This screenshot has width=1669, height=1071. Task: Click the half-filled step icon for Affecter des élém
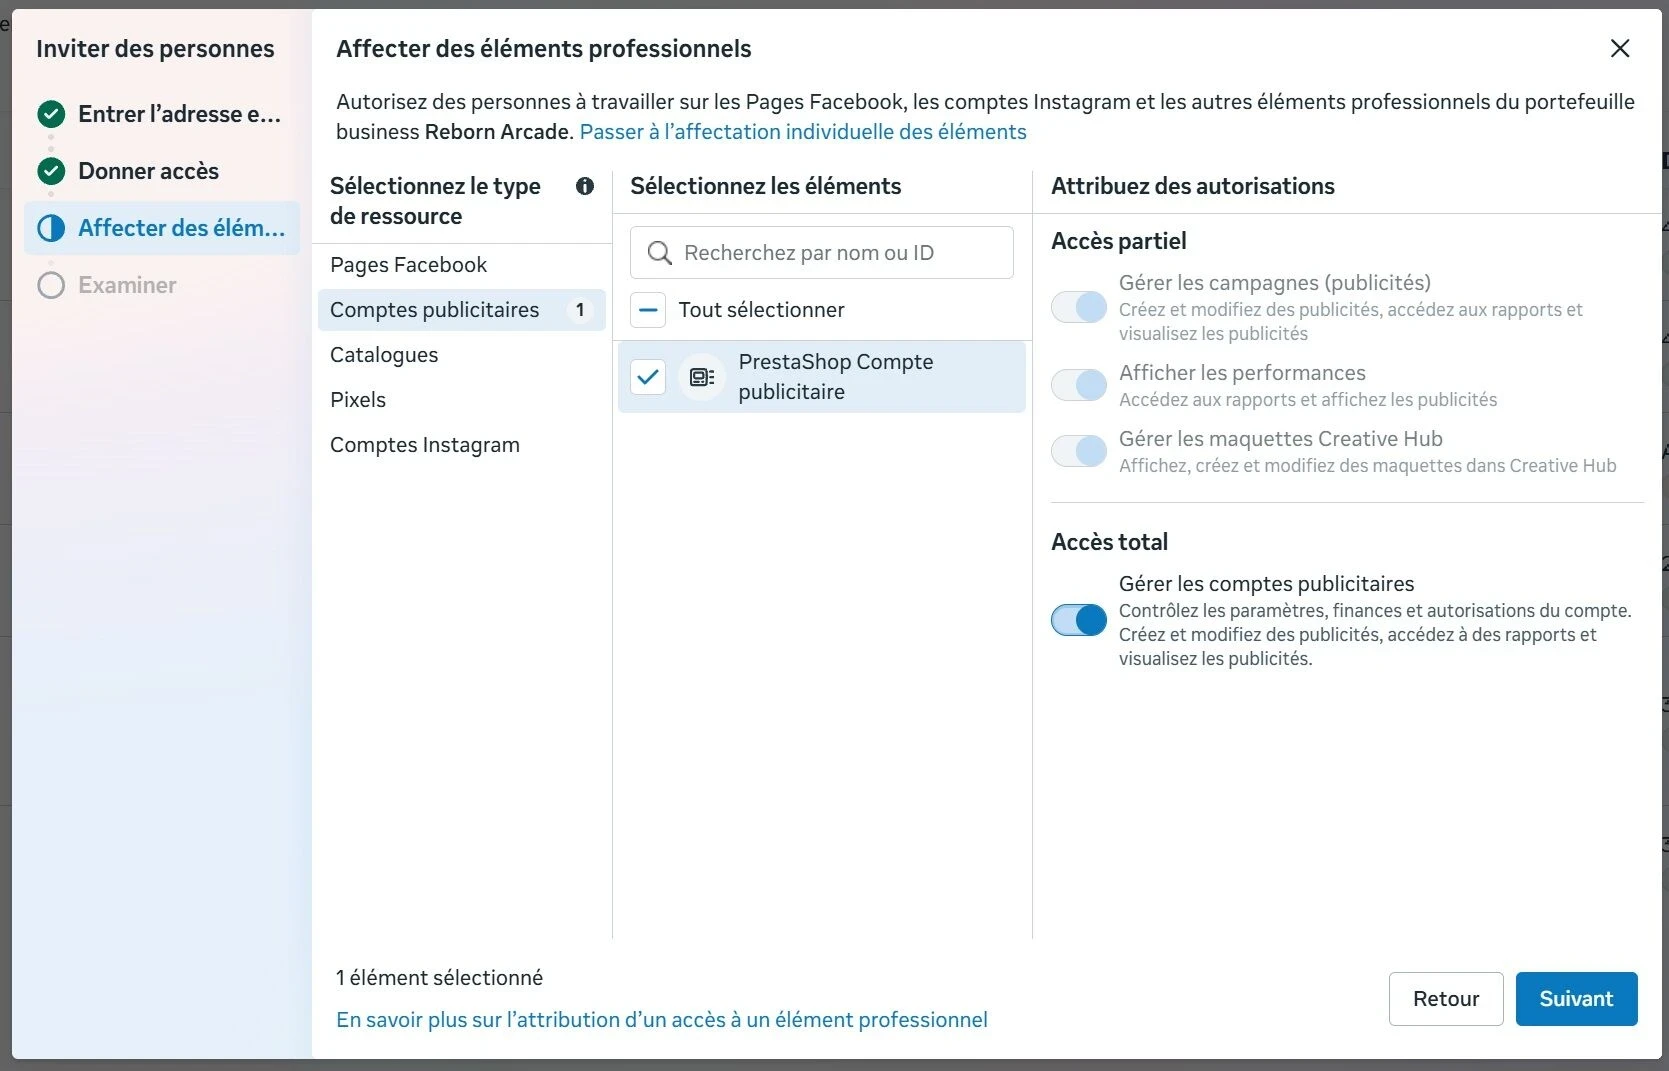pos(51,228)
